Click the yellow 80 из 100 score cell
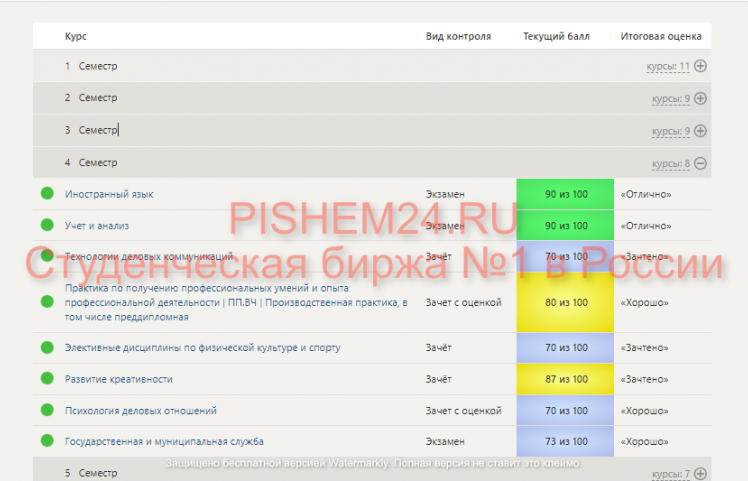748x481 pixels. (x=566, y=302)
